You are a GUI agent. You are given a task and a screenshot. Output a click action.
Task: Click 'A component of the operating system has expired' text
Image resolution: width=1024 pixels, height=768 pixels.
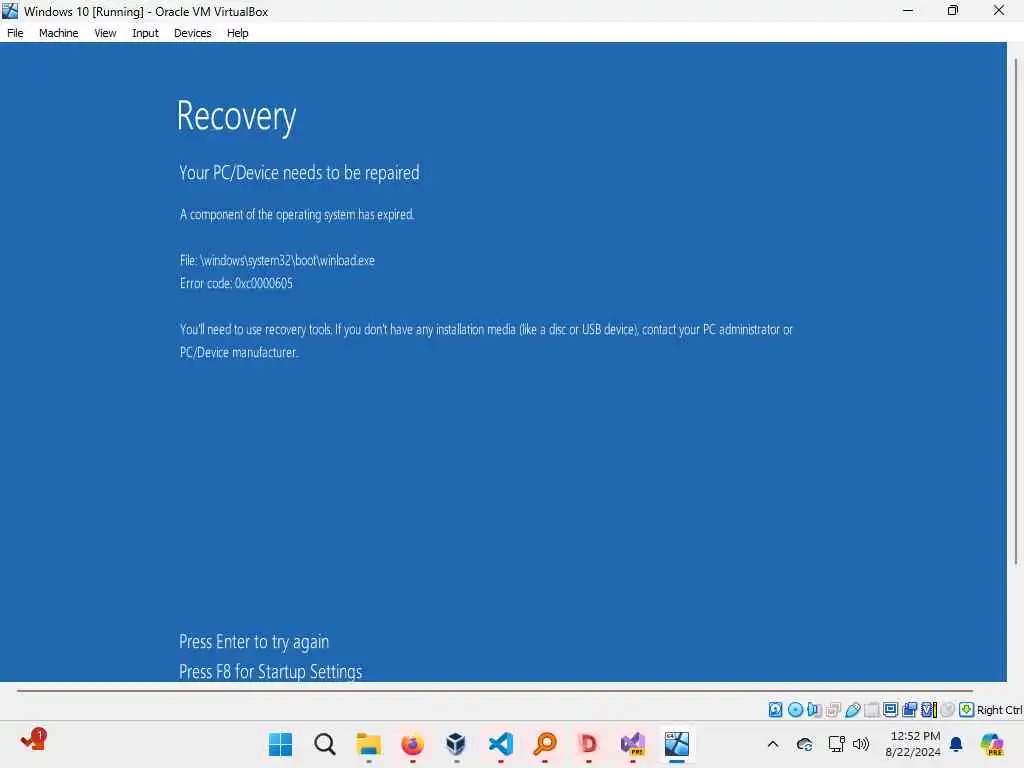tap(297, 214)
